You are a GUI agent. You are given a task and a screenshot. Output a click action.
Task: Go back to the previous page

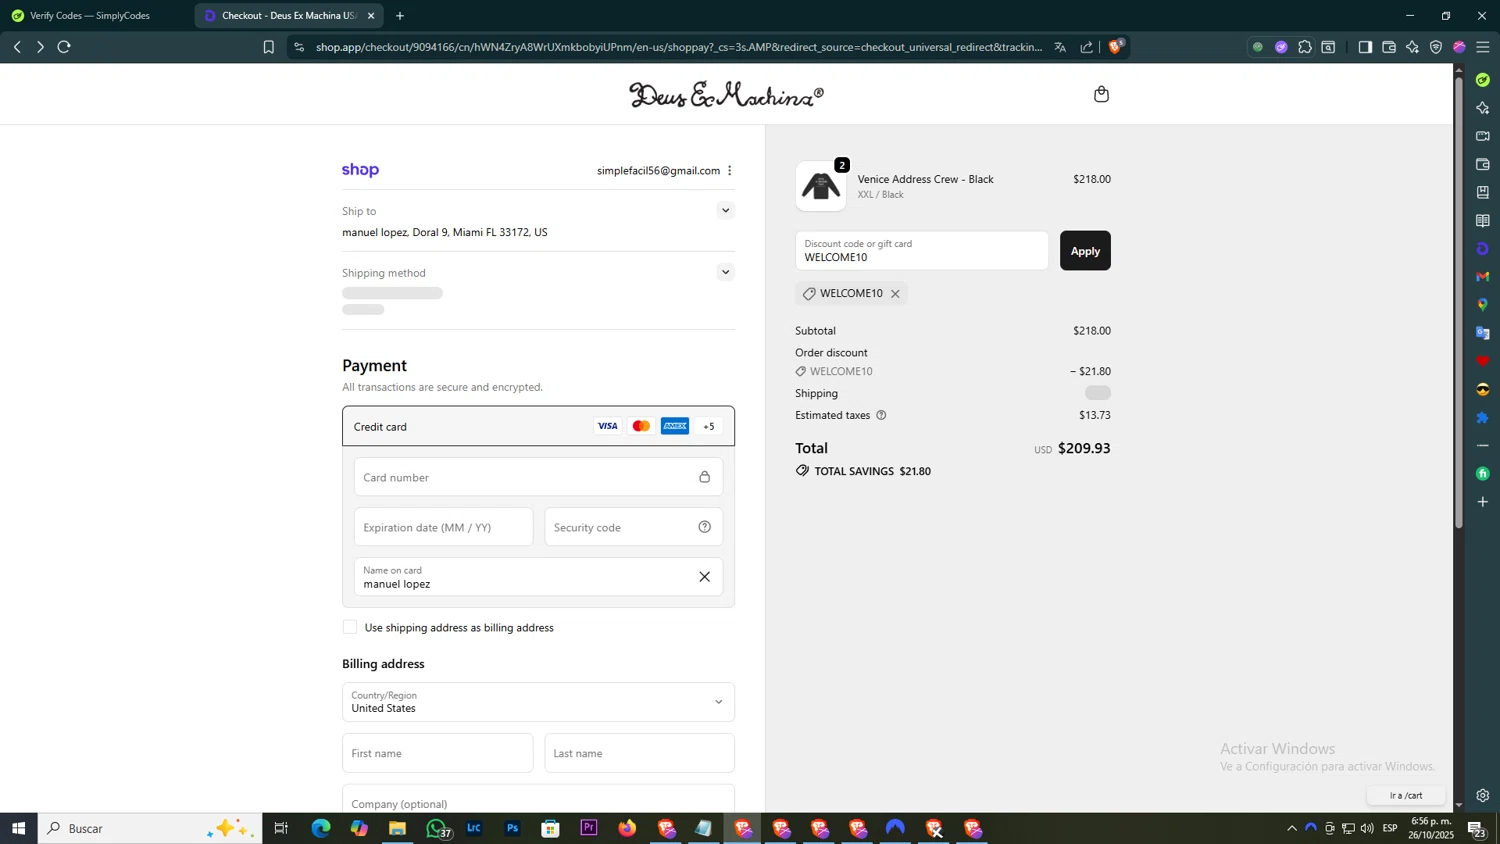16,47
